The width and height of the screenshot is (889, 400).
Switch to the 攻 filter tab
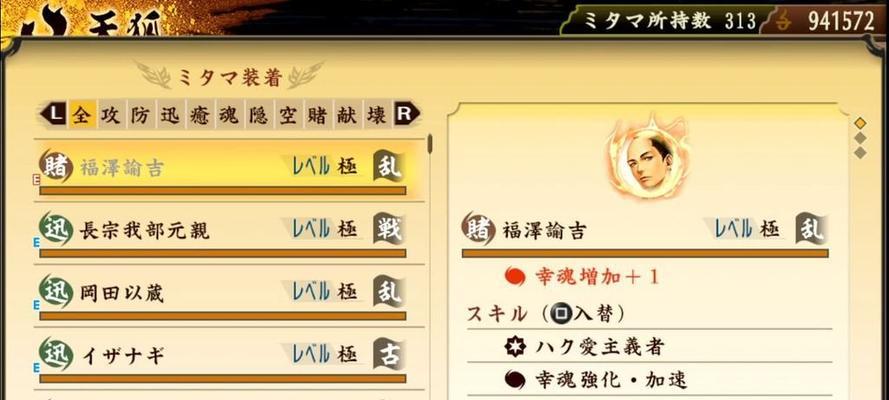click(111, 114)
